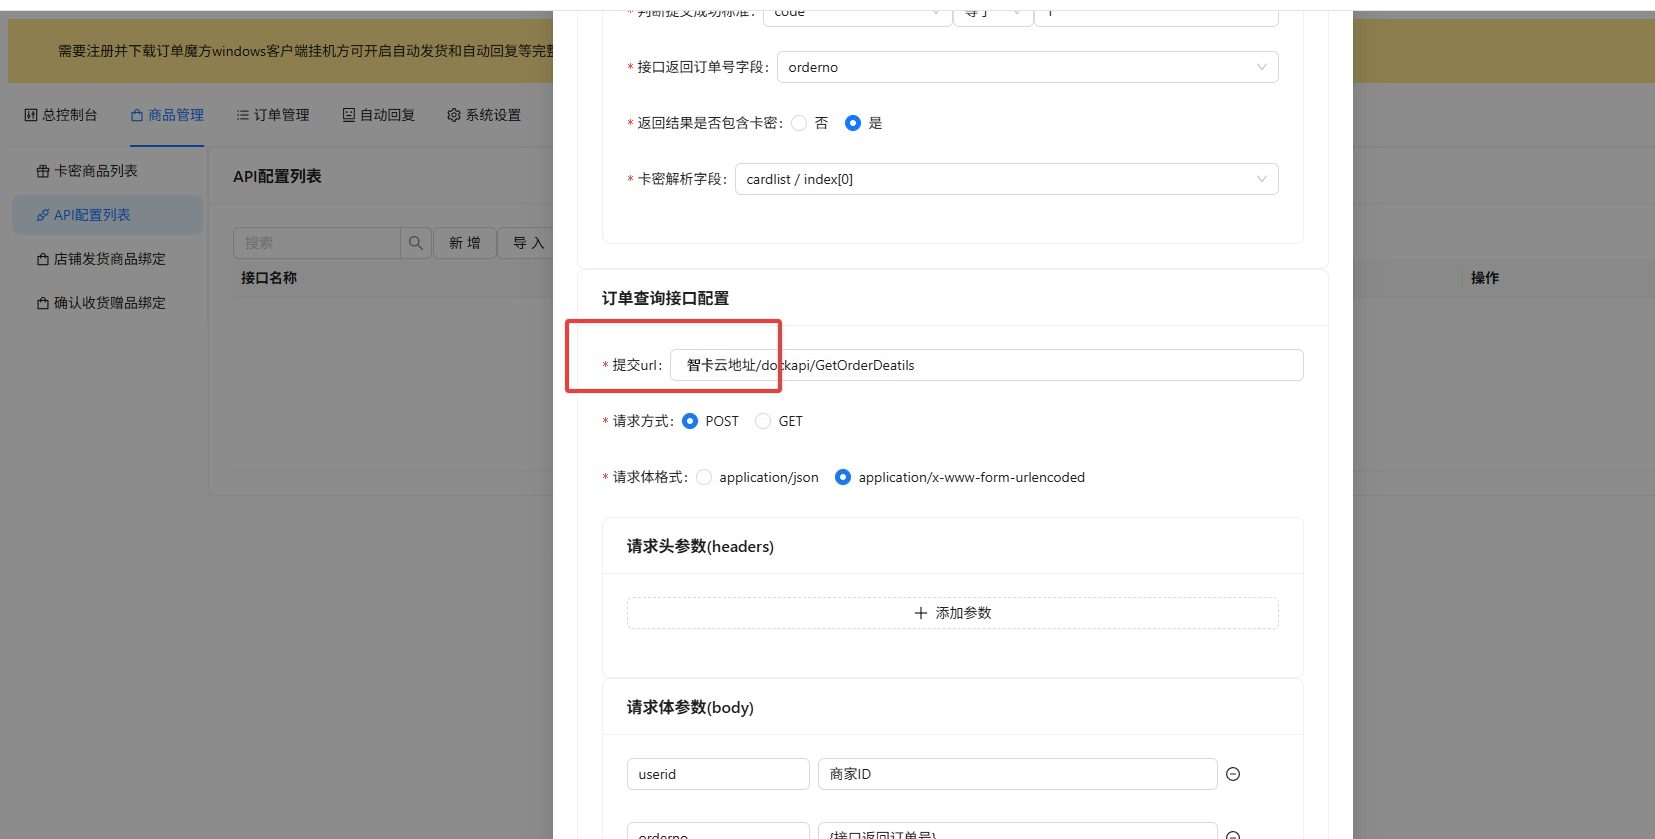Switch to 订单管理 tab

click(273, 115)
